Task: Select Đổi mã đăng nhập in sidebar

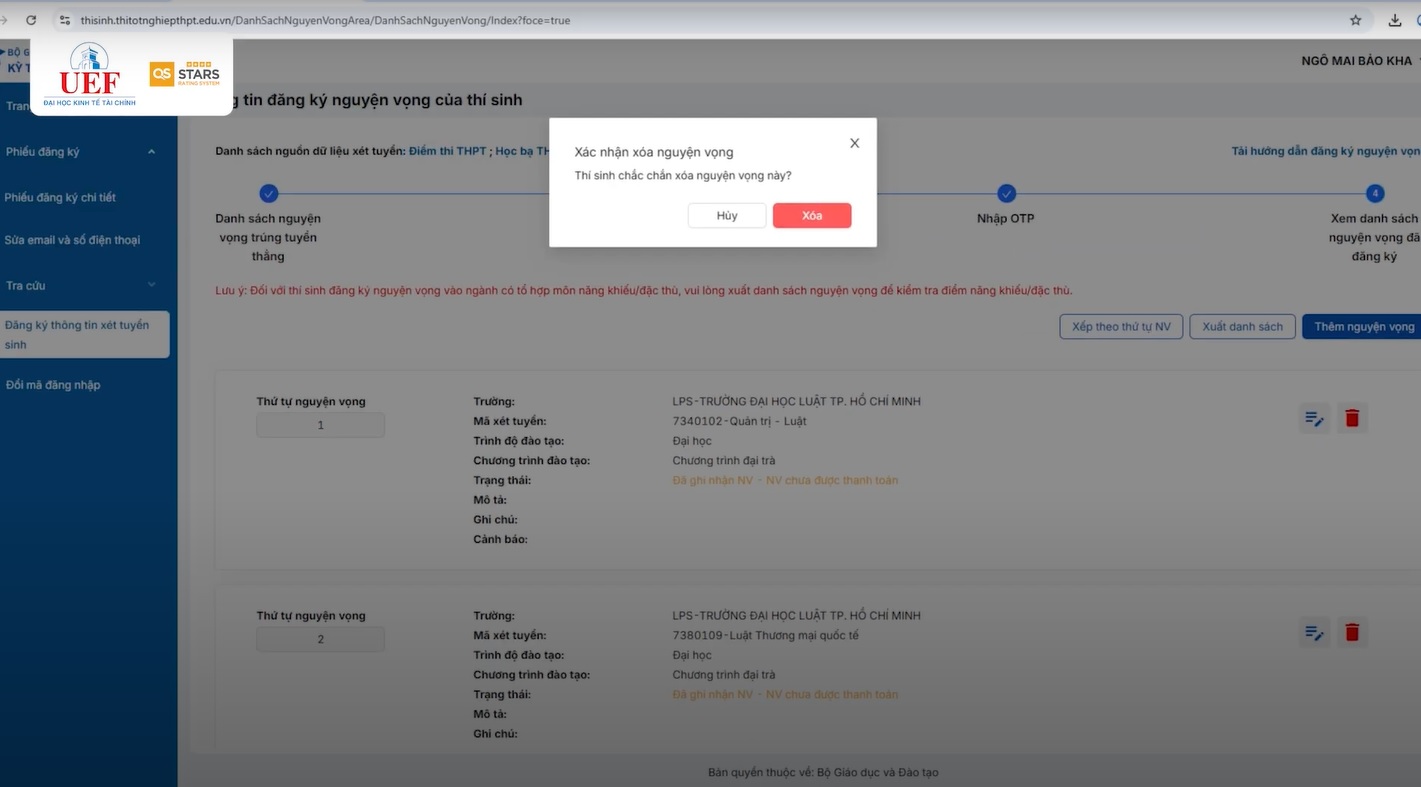Action: pyautogui.click(x=53, y=385)
